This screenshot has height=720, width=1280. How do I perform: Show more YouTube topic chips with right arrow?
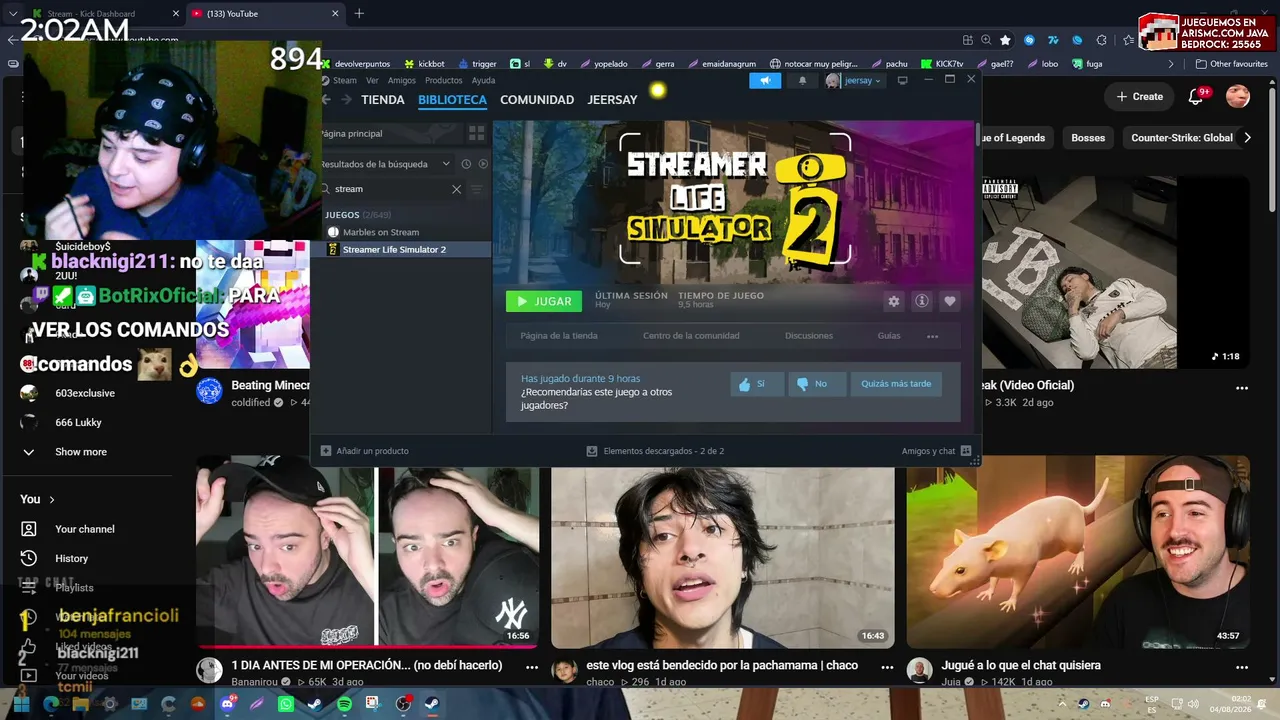pos(1247,138)
